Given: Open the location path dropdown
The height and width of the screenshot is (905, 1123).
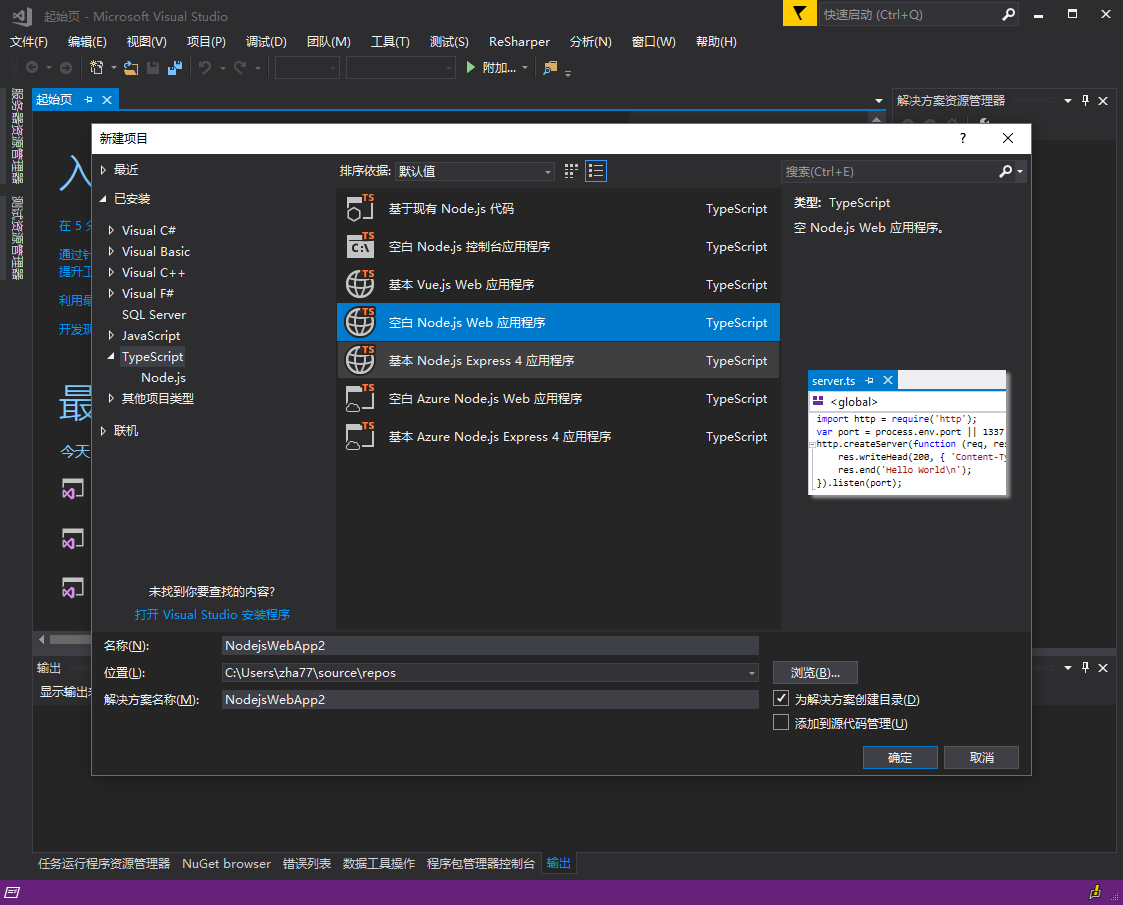Looking at the screenshot, I should point(751,673).
